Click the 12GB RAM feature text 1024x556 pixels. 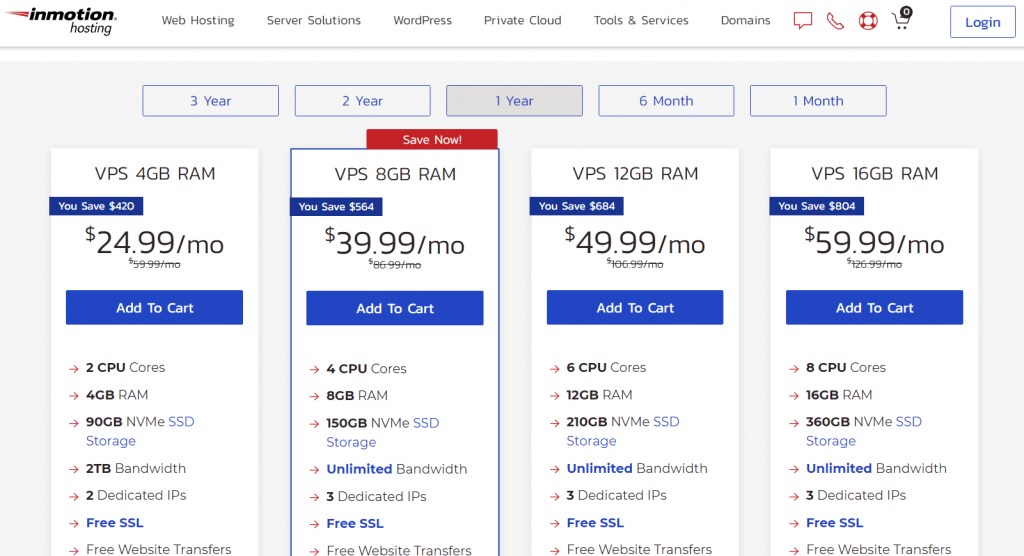tap(600, 395)
